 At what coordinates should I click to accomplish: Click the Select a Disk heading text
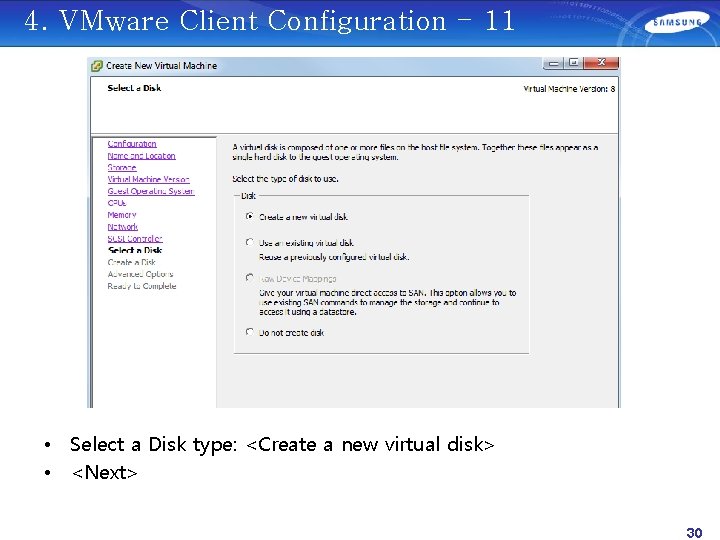(x=134, y=88)
